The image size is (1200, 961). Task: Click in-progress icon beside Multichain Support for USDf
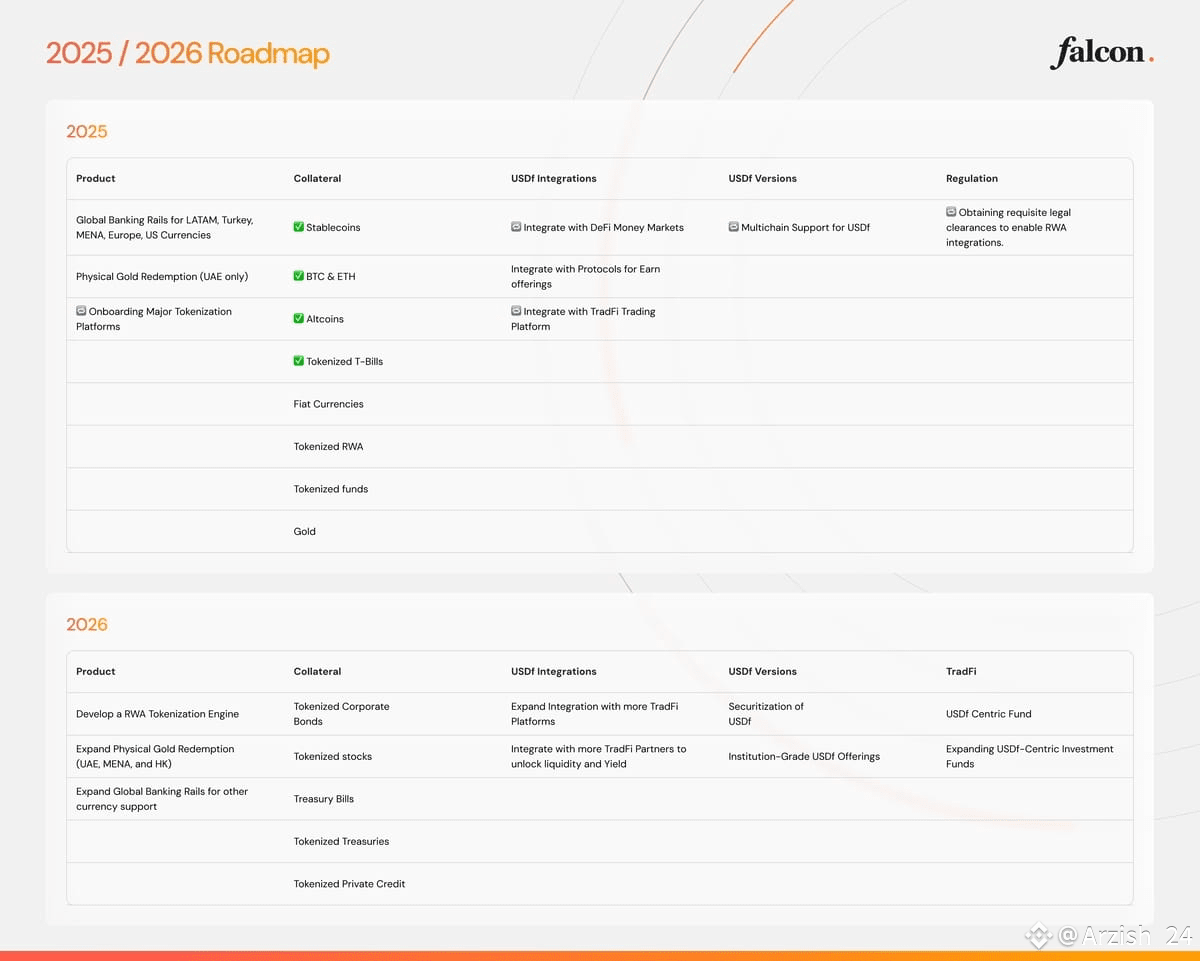733,227
